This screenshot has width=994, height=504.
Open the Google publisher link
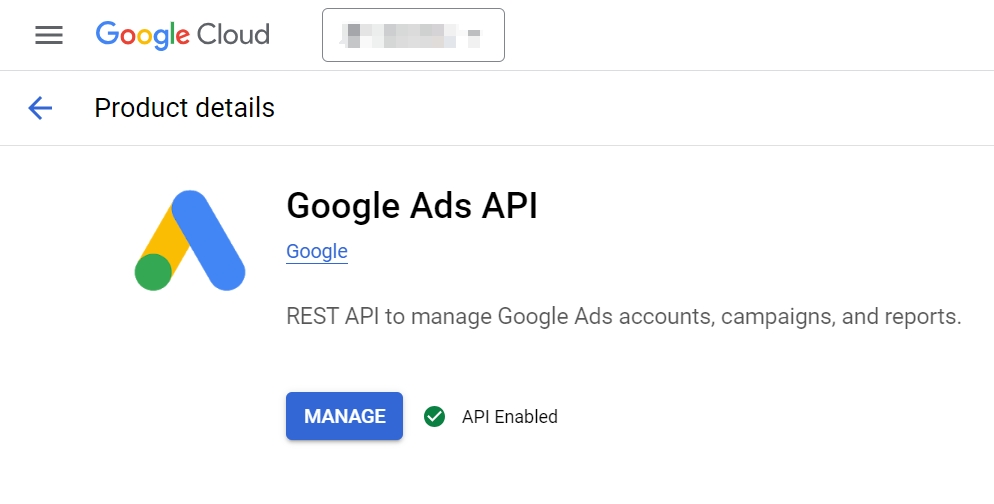point(316,251)
